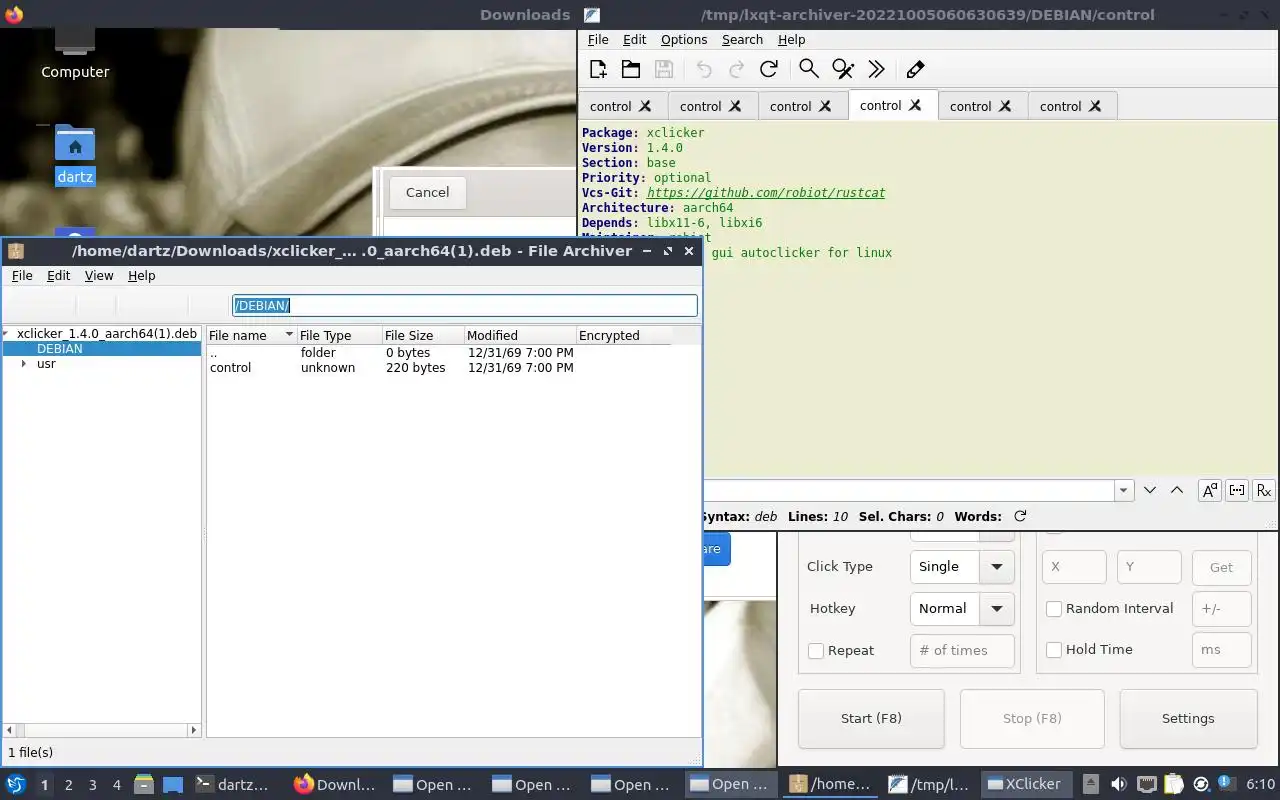
Task: Reload the document using the circular arrow icon
Action: (769, 69)
